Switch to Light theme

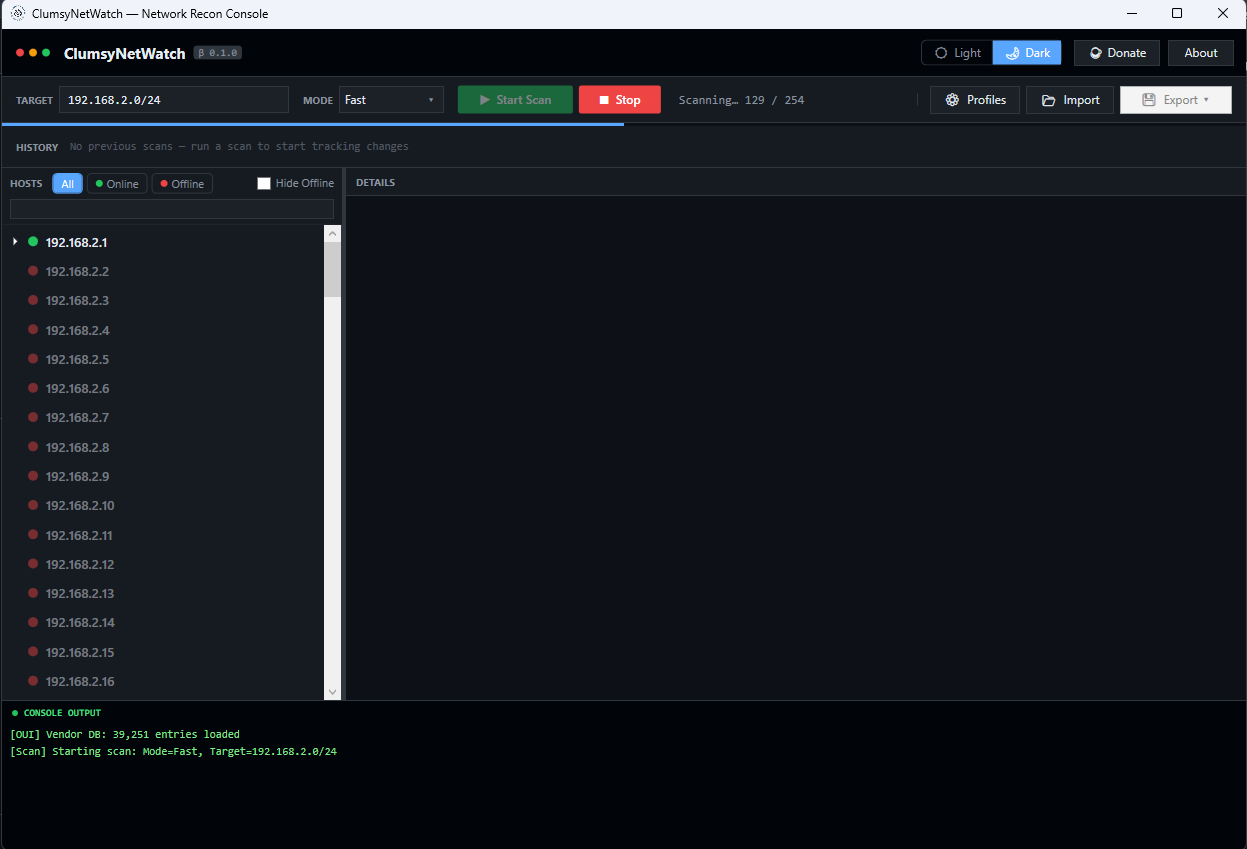pos(957,53)
